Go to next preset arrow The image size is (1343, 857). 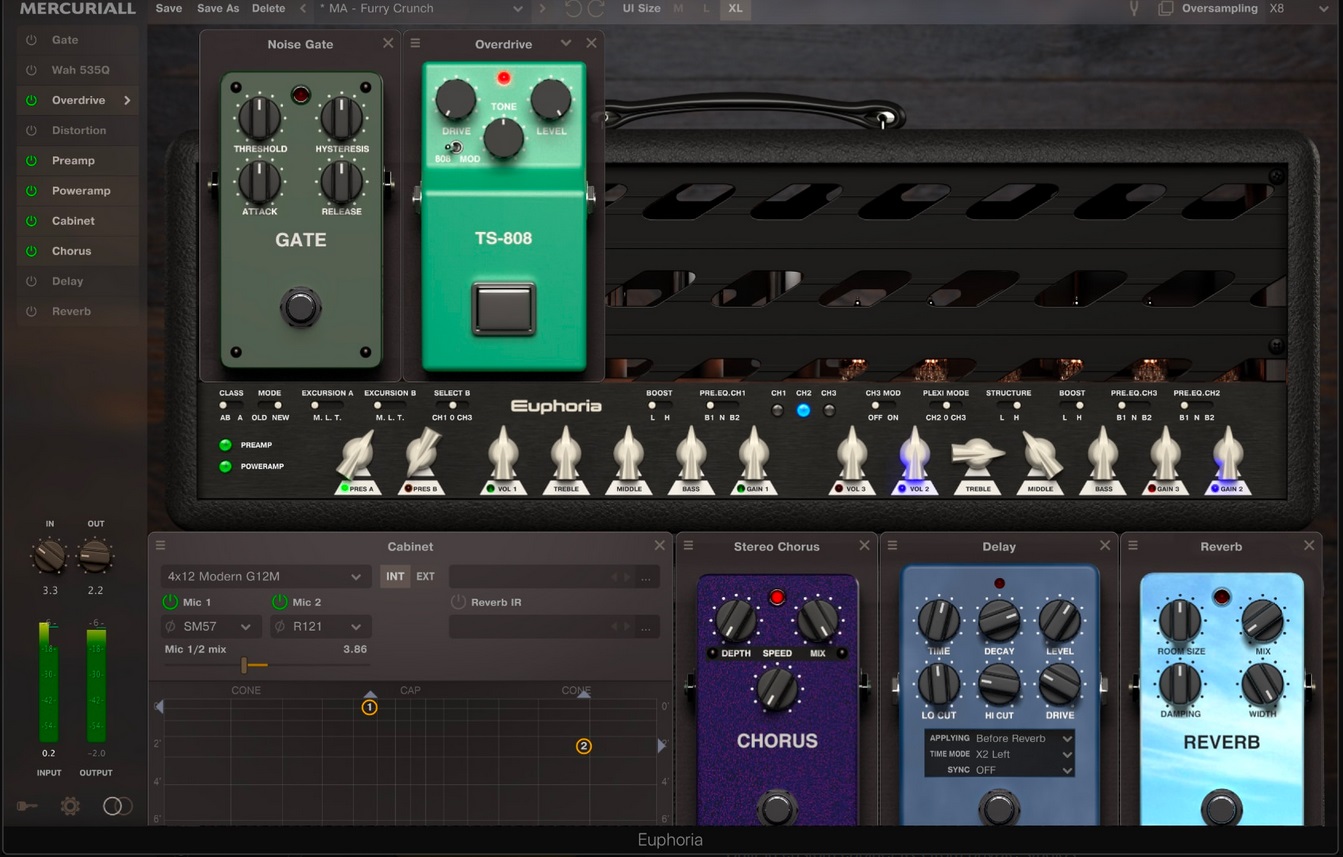pos(543,8)
